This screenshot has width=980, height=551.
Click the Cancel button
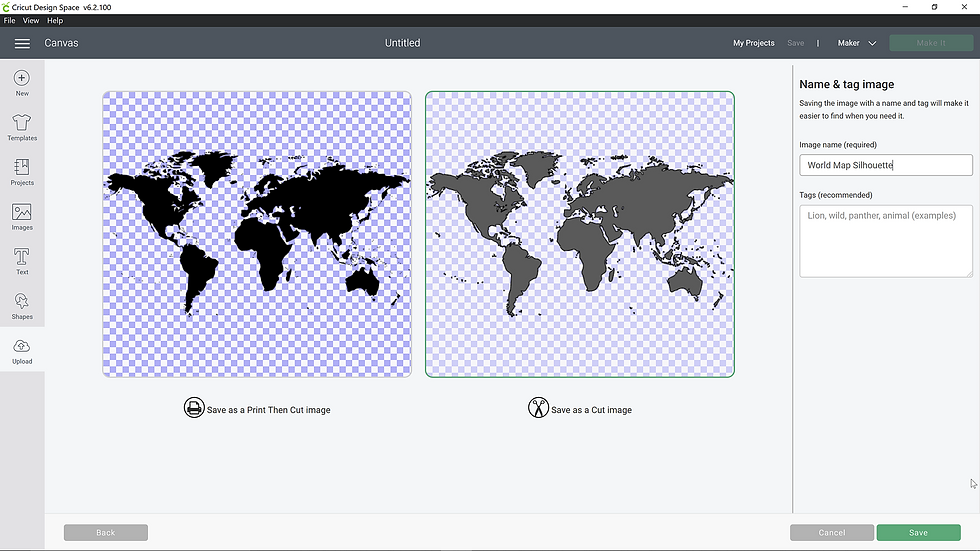tap(832, 532)
